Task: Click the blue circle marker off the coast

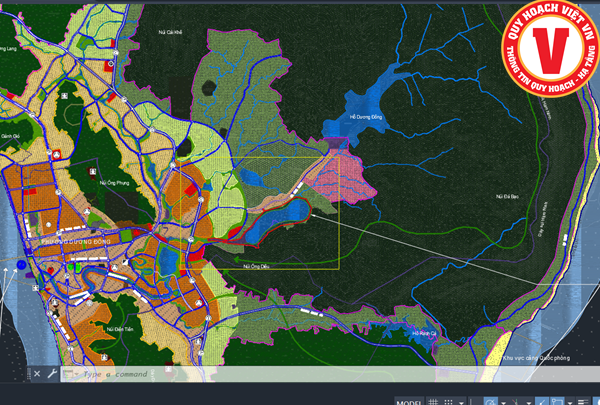Action: point(21,265)
